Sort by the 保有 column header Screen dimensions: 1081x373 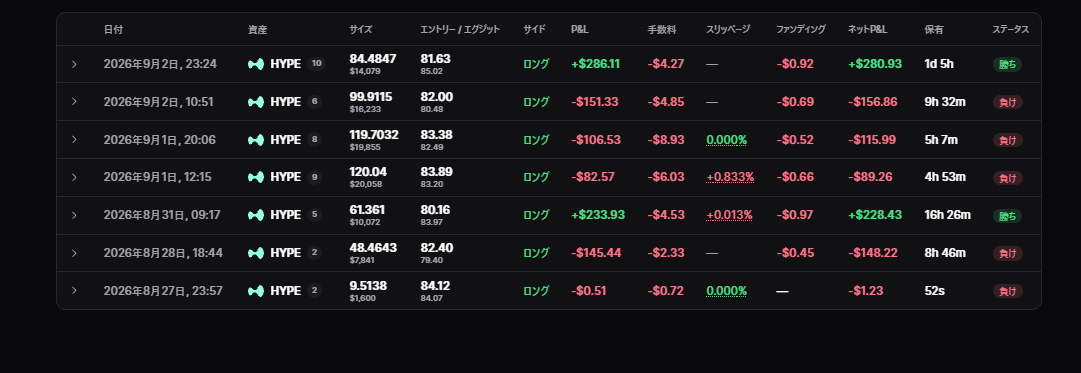(x=933, y=30)
